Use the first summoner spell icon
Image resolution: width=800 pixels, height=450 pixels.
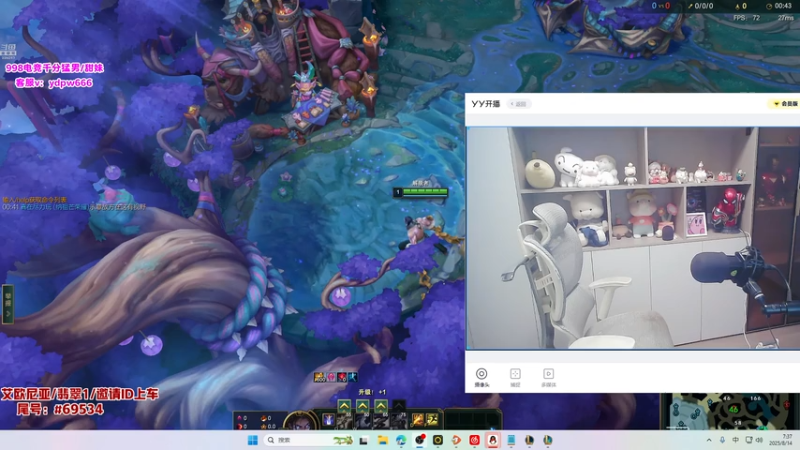click(418, 420)
